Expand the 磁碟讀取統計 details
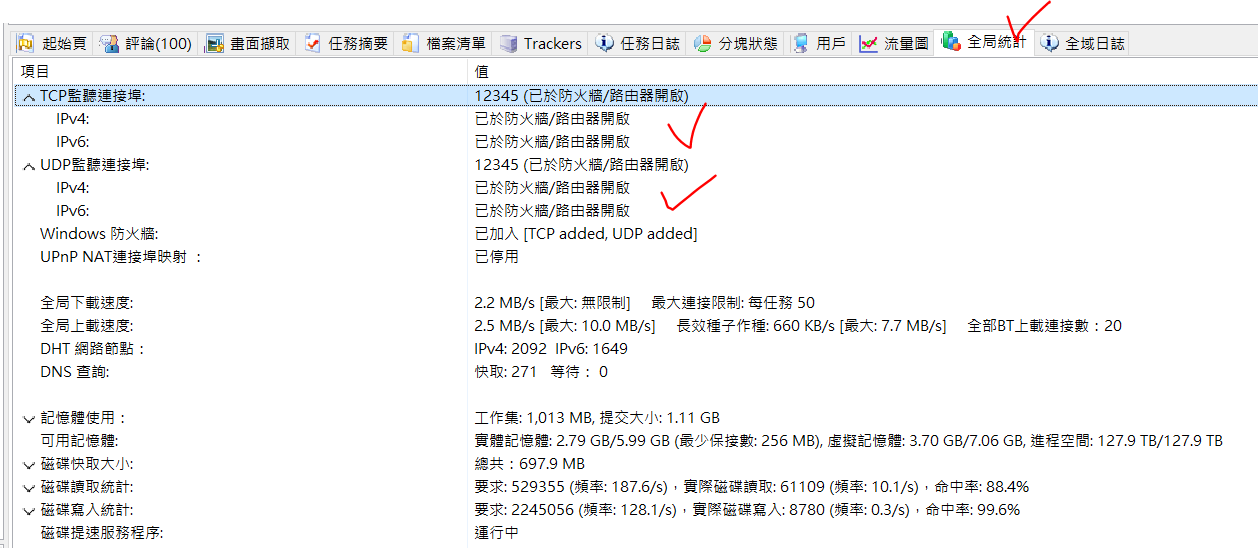 29,487
